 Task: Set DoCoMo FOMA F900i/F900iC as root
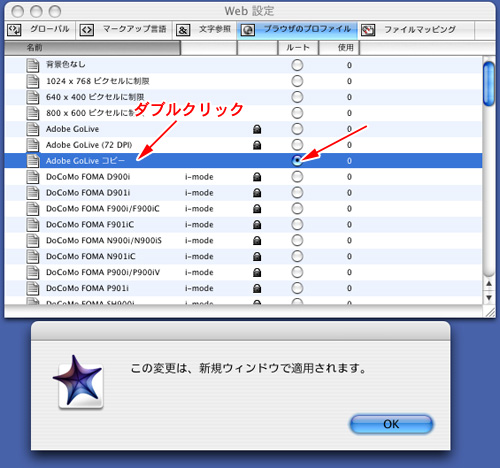[297, 209]
